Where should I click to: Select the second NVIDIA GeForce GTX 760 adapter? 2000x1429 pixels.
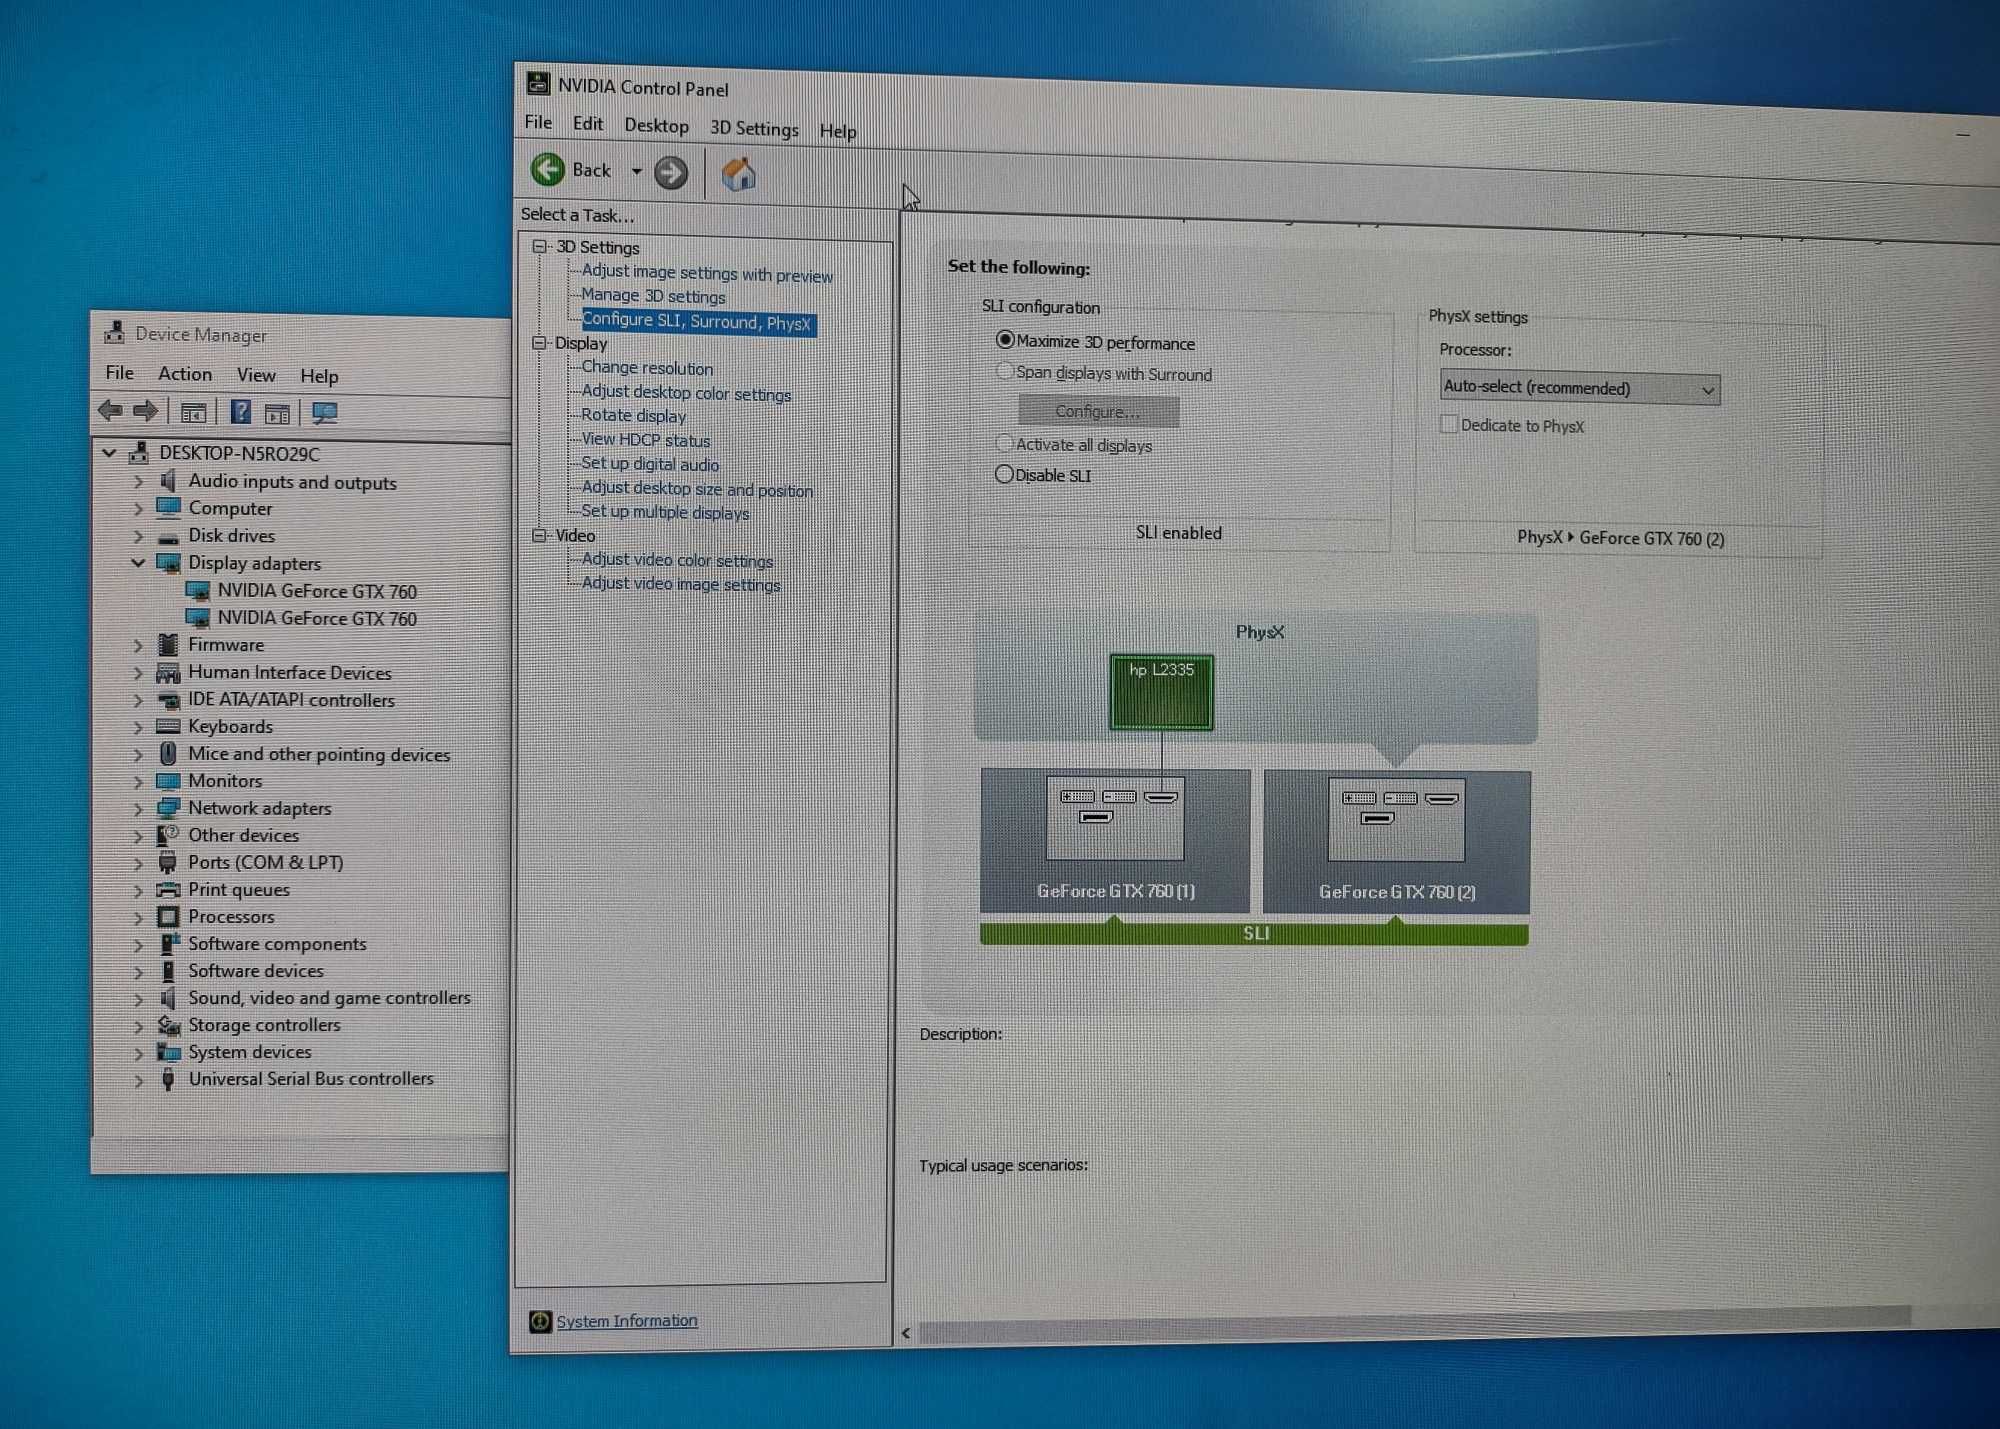(x=317, y=618)
